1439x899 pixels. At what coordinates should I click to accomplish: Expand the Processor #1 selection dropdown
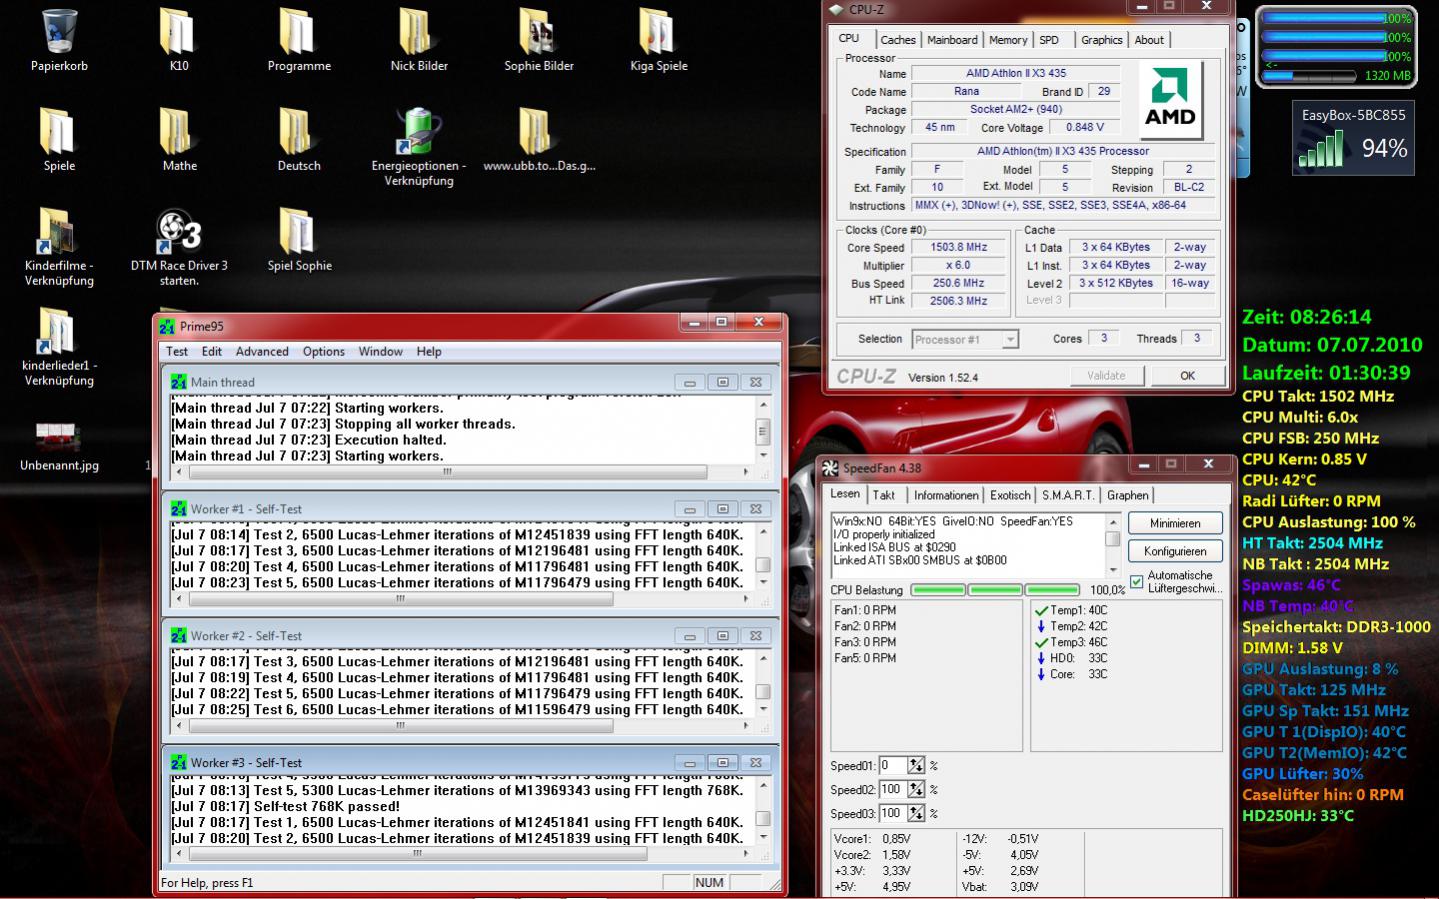pyautogui.click(x=1010, y=340)
